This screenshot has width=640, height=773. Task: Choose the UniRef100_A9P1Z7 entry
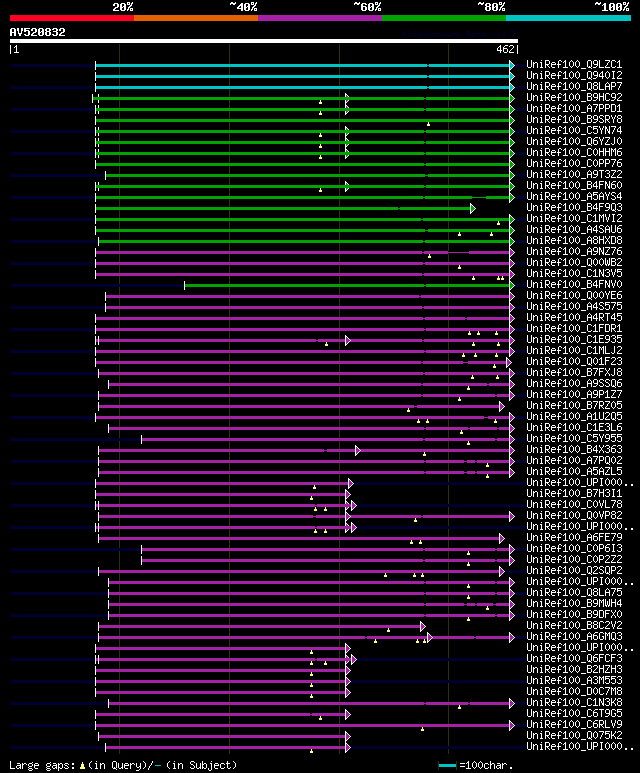pyautogui.click(x=574, y=395)
